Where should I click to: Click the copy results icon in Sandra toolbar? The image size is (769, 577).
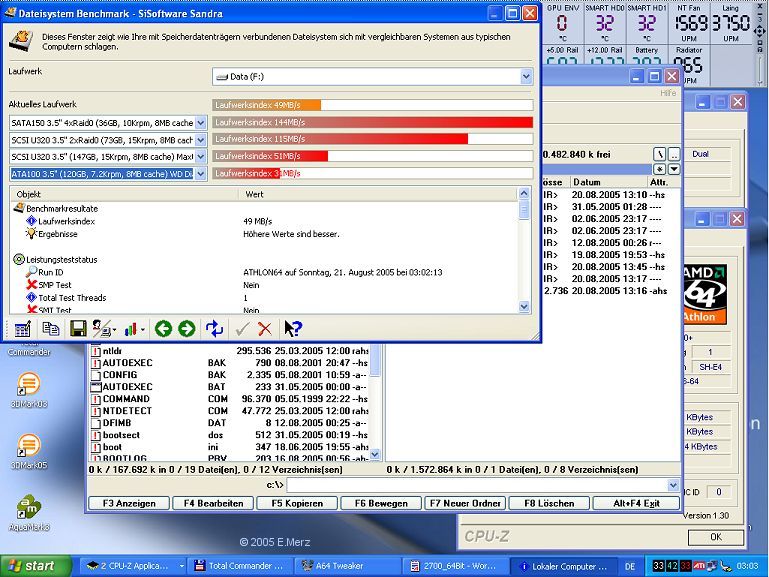(x=51, y=329)
